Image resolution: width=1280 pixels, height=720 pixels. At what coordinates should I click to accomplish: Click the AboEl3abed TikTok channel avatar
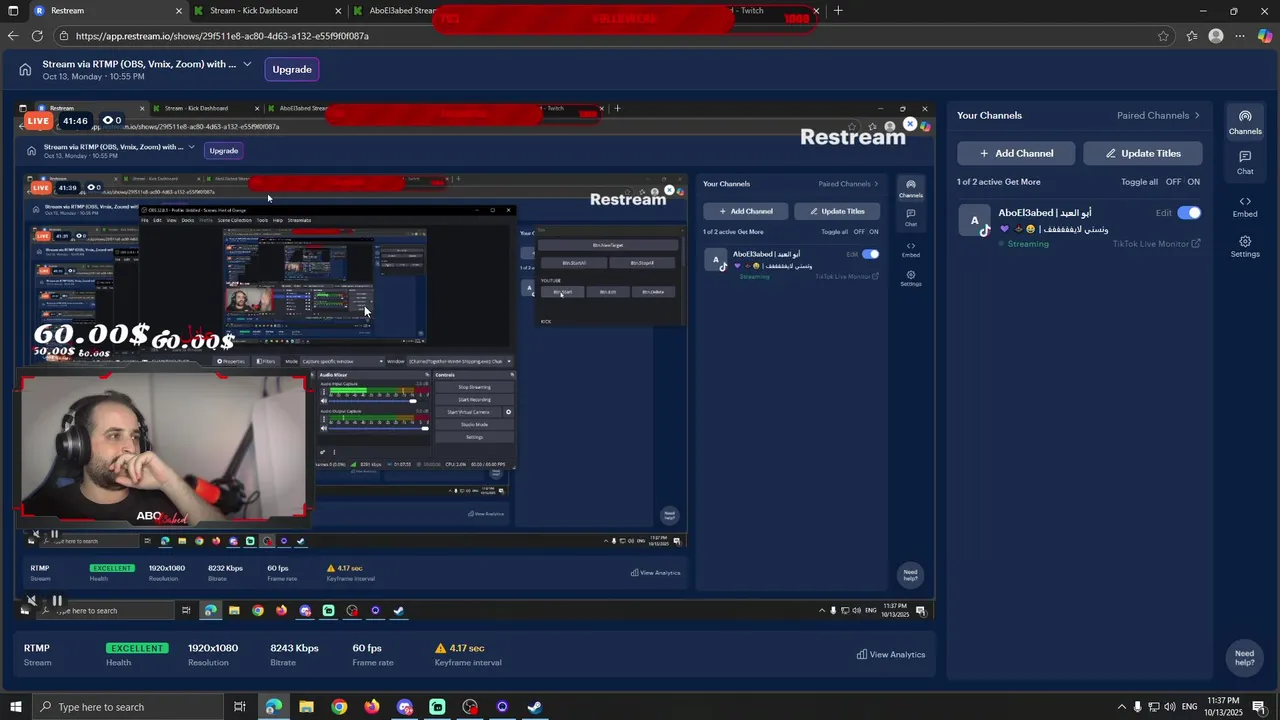click(x=975, y=220)
